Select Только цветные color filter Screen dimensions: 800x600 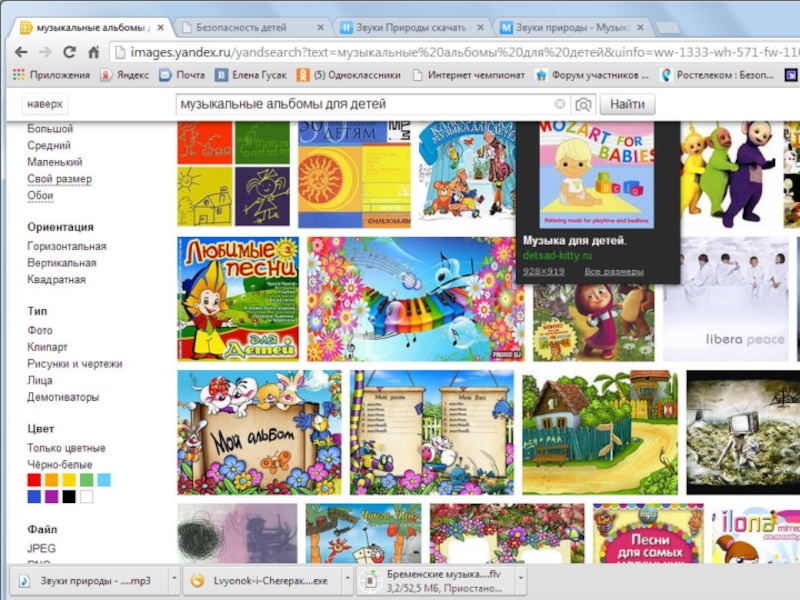[x=66, y=448]
